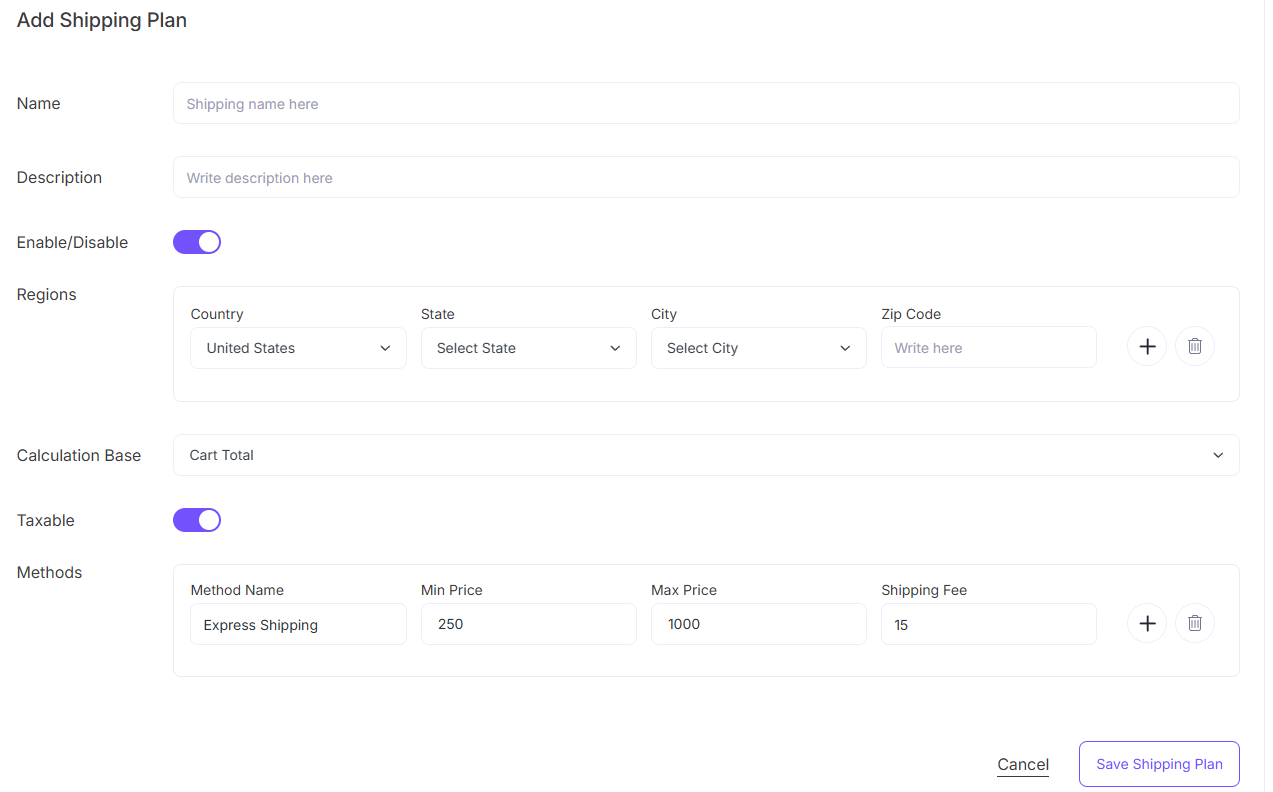Open the Select City dropdown
The height and width of the screenshot is (792, 1273).
pos(758,348)
